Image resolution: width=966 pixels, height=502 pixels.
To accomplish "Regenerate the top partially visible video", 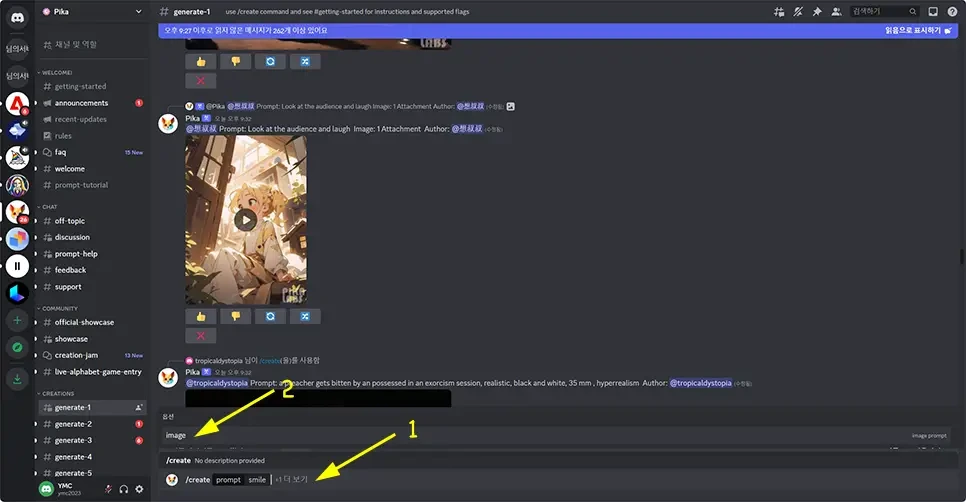I will pyautogui.click(x=270, y=62).
